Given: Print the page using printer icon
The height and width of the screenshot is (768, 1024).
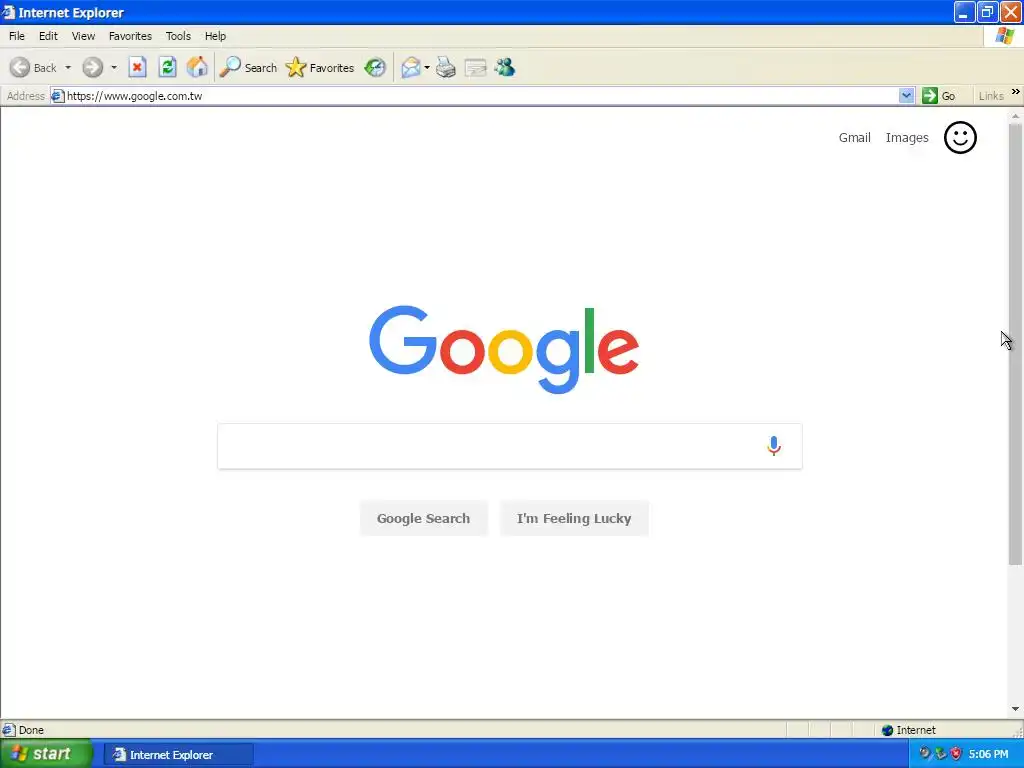Looking at the screenshot, I should [x=445, y=67].
